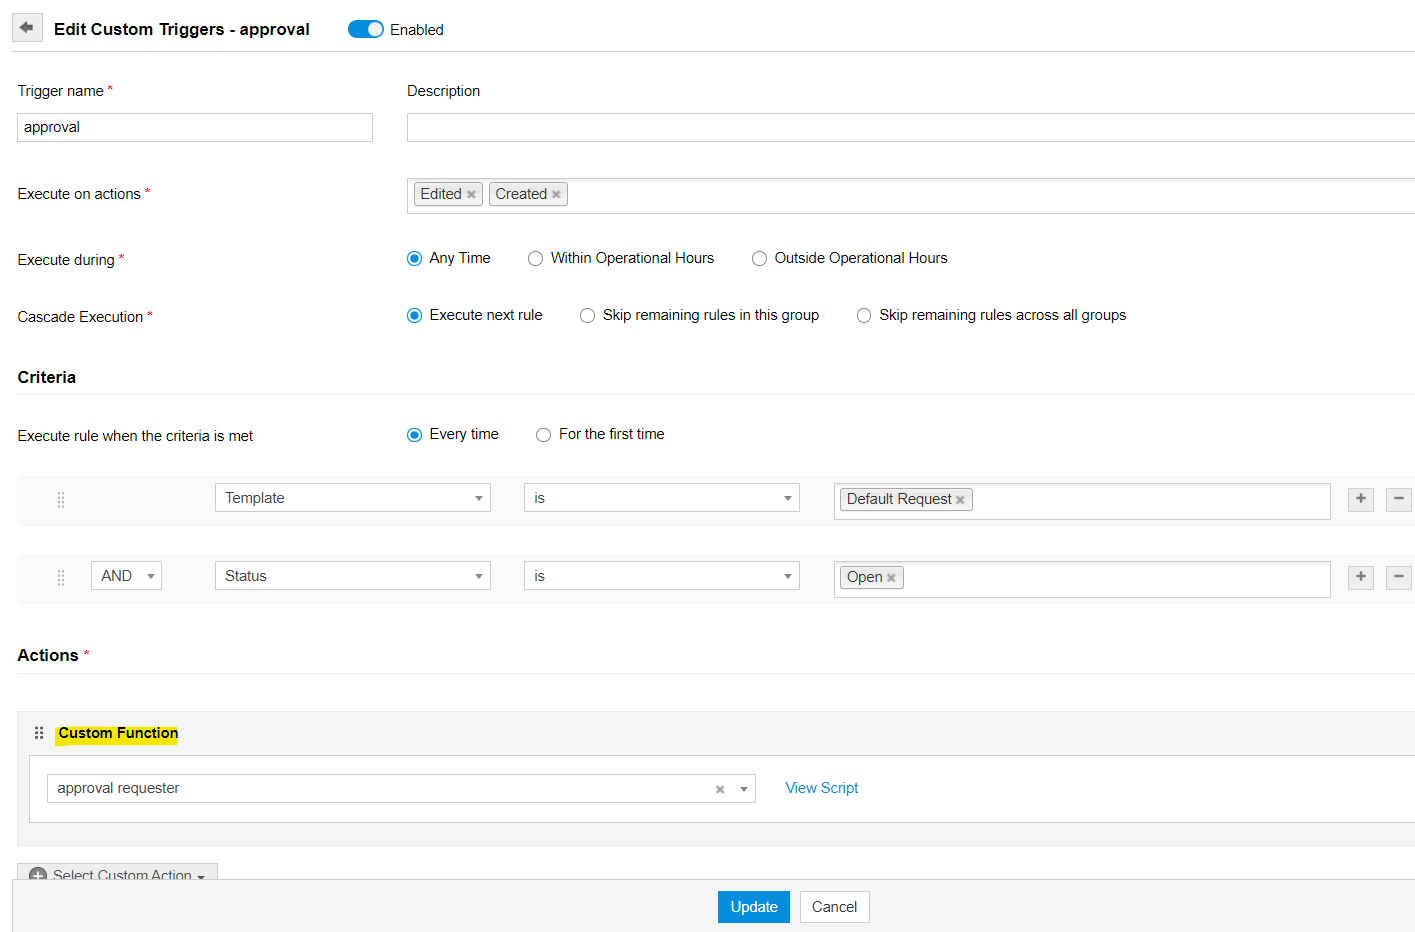Select Within Operational Hours option
This screenshot has height=932, width=1415.
pos(536,259)
